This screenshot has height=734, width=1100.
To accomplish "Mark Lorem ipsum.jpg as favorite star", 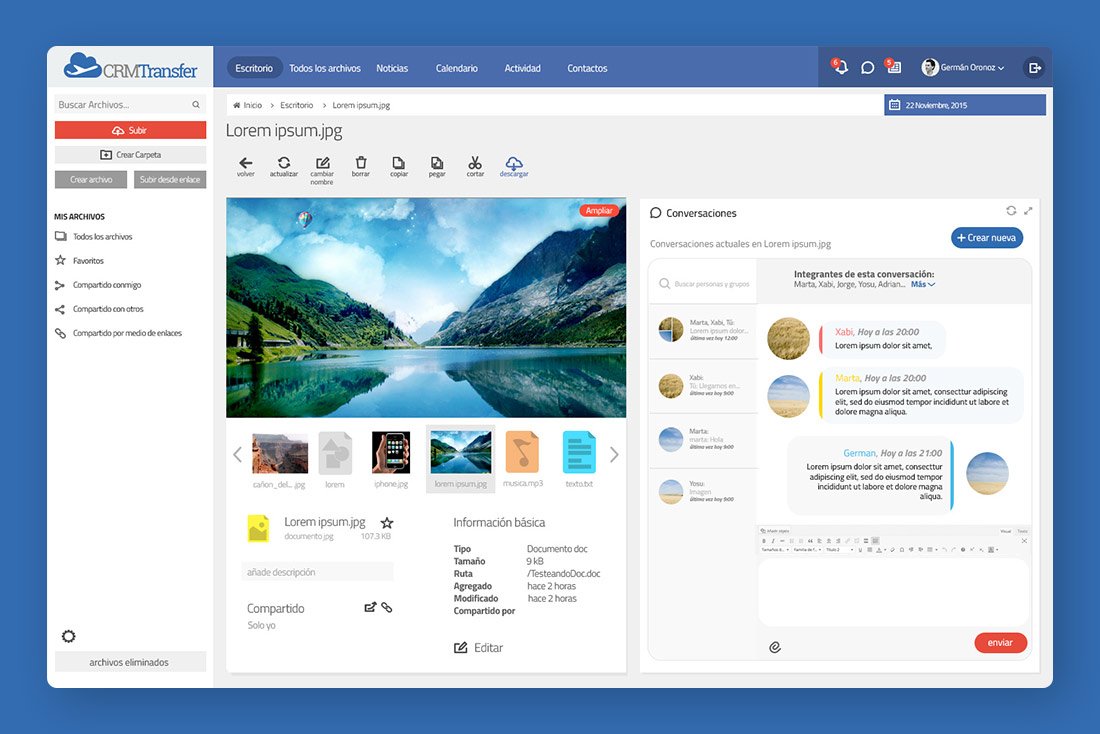I will tap(387, 523).
